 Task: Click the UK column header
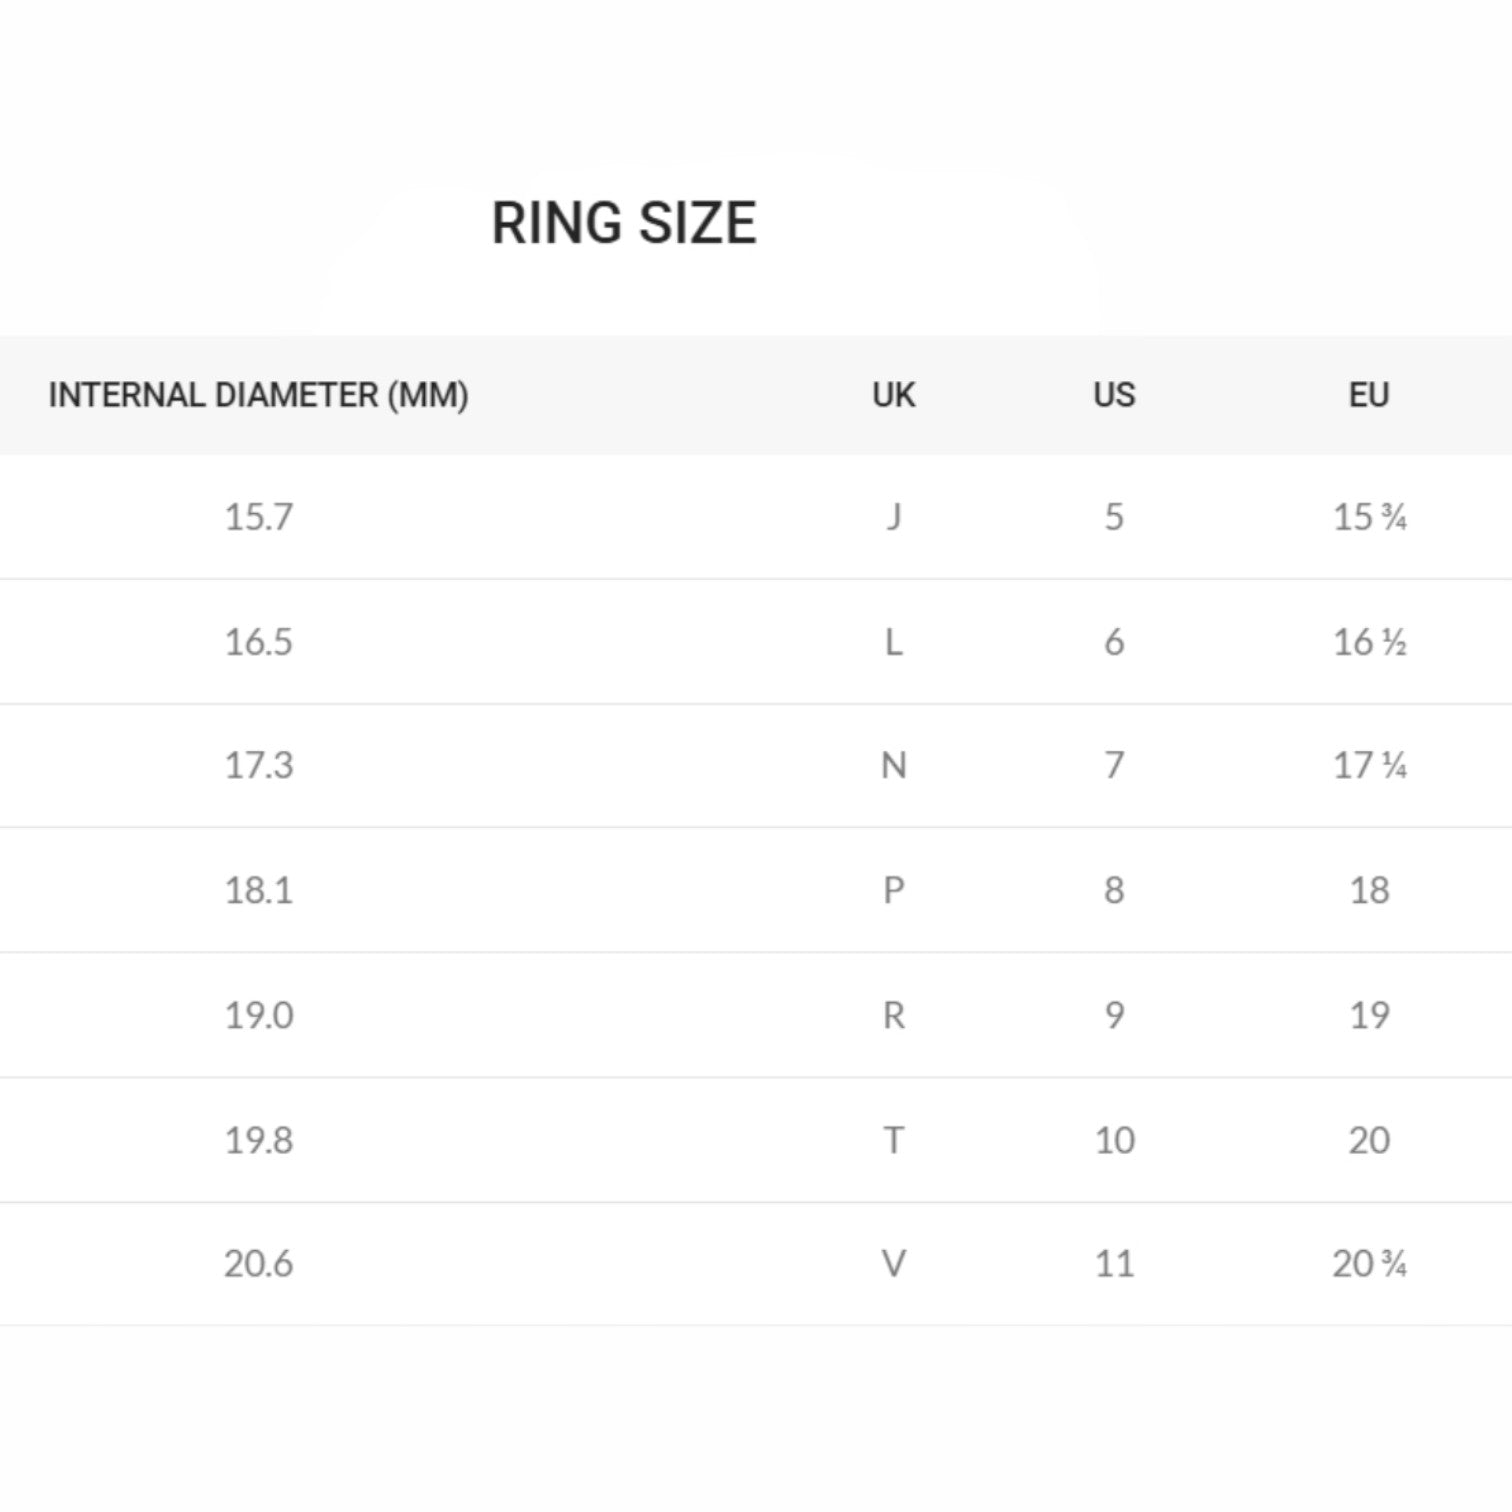[893, 395]
